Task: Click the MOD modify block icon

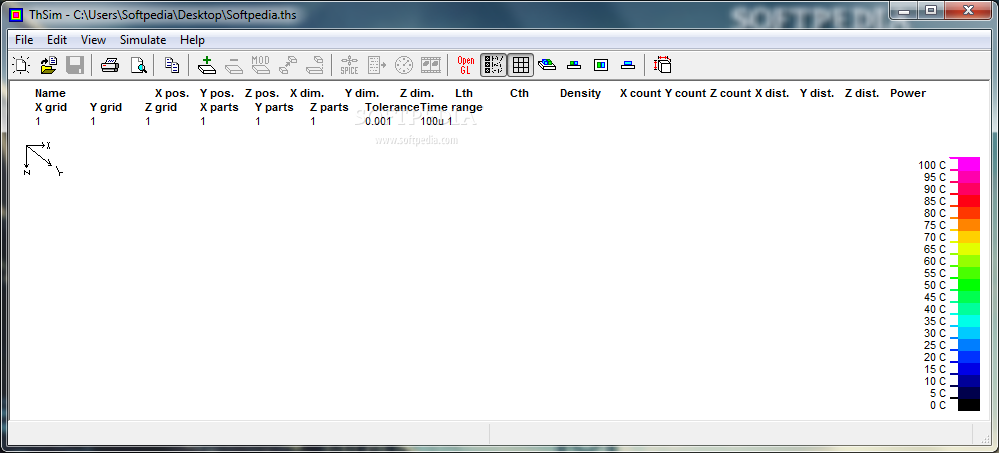Action: click(261, 65)
